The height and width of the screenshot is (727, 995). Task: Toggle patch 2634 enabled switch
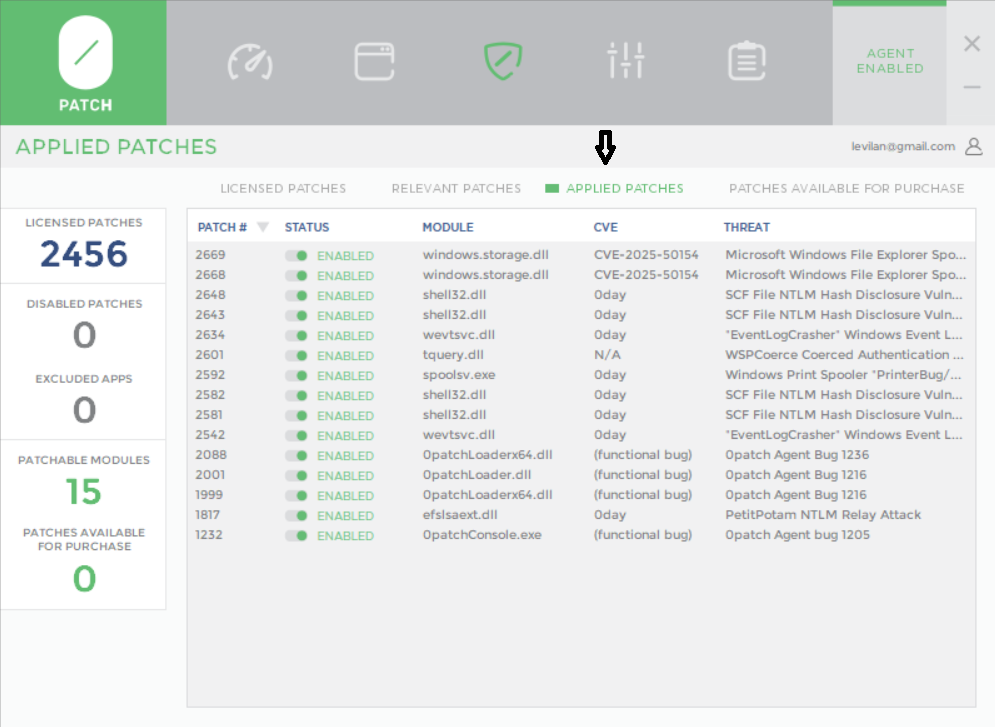[296, 336]
